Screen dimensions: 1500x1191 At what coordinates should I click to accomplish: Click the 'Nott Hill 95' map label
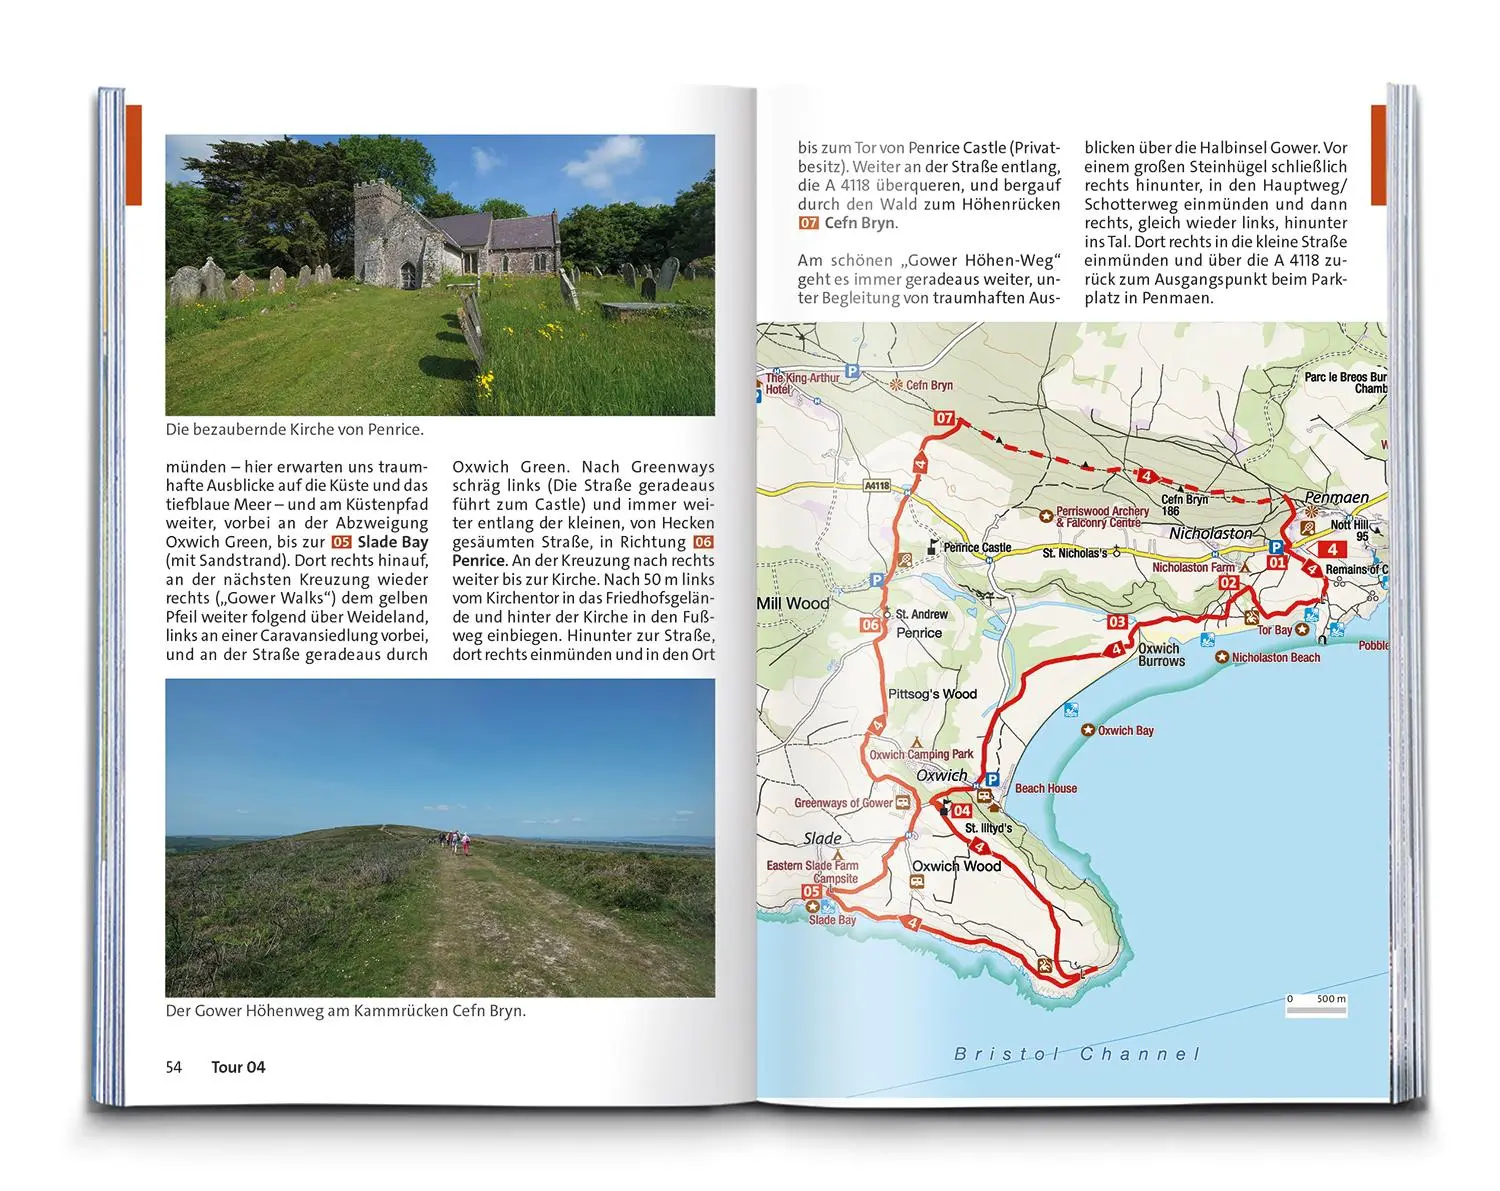tap(1350, 531)
